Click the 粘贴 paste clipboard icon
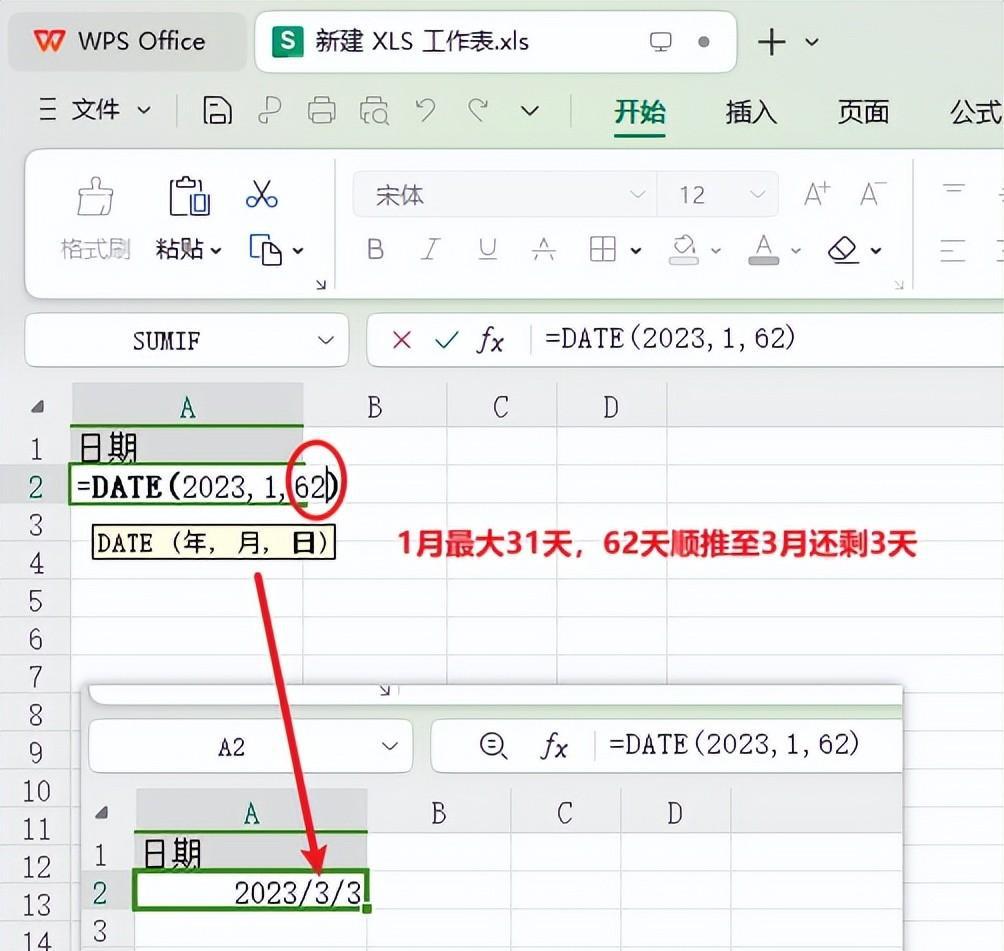This screenshot has height=951, width=1004. click(189, 196)
